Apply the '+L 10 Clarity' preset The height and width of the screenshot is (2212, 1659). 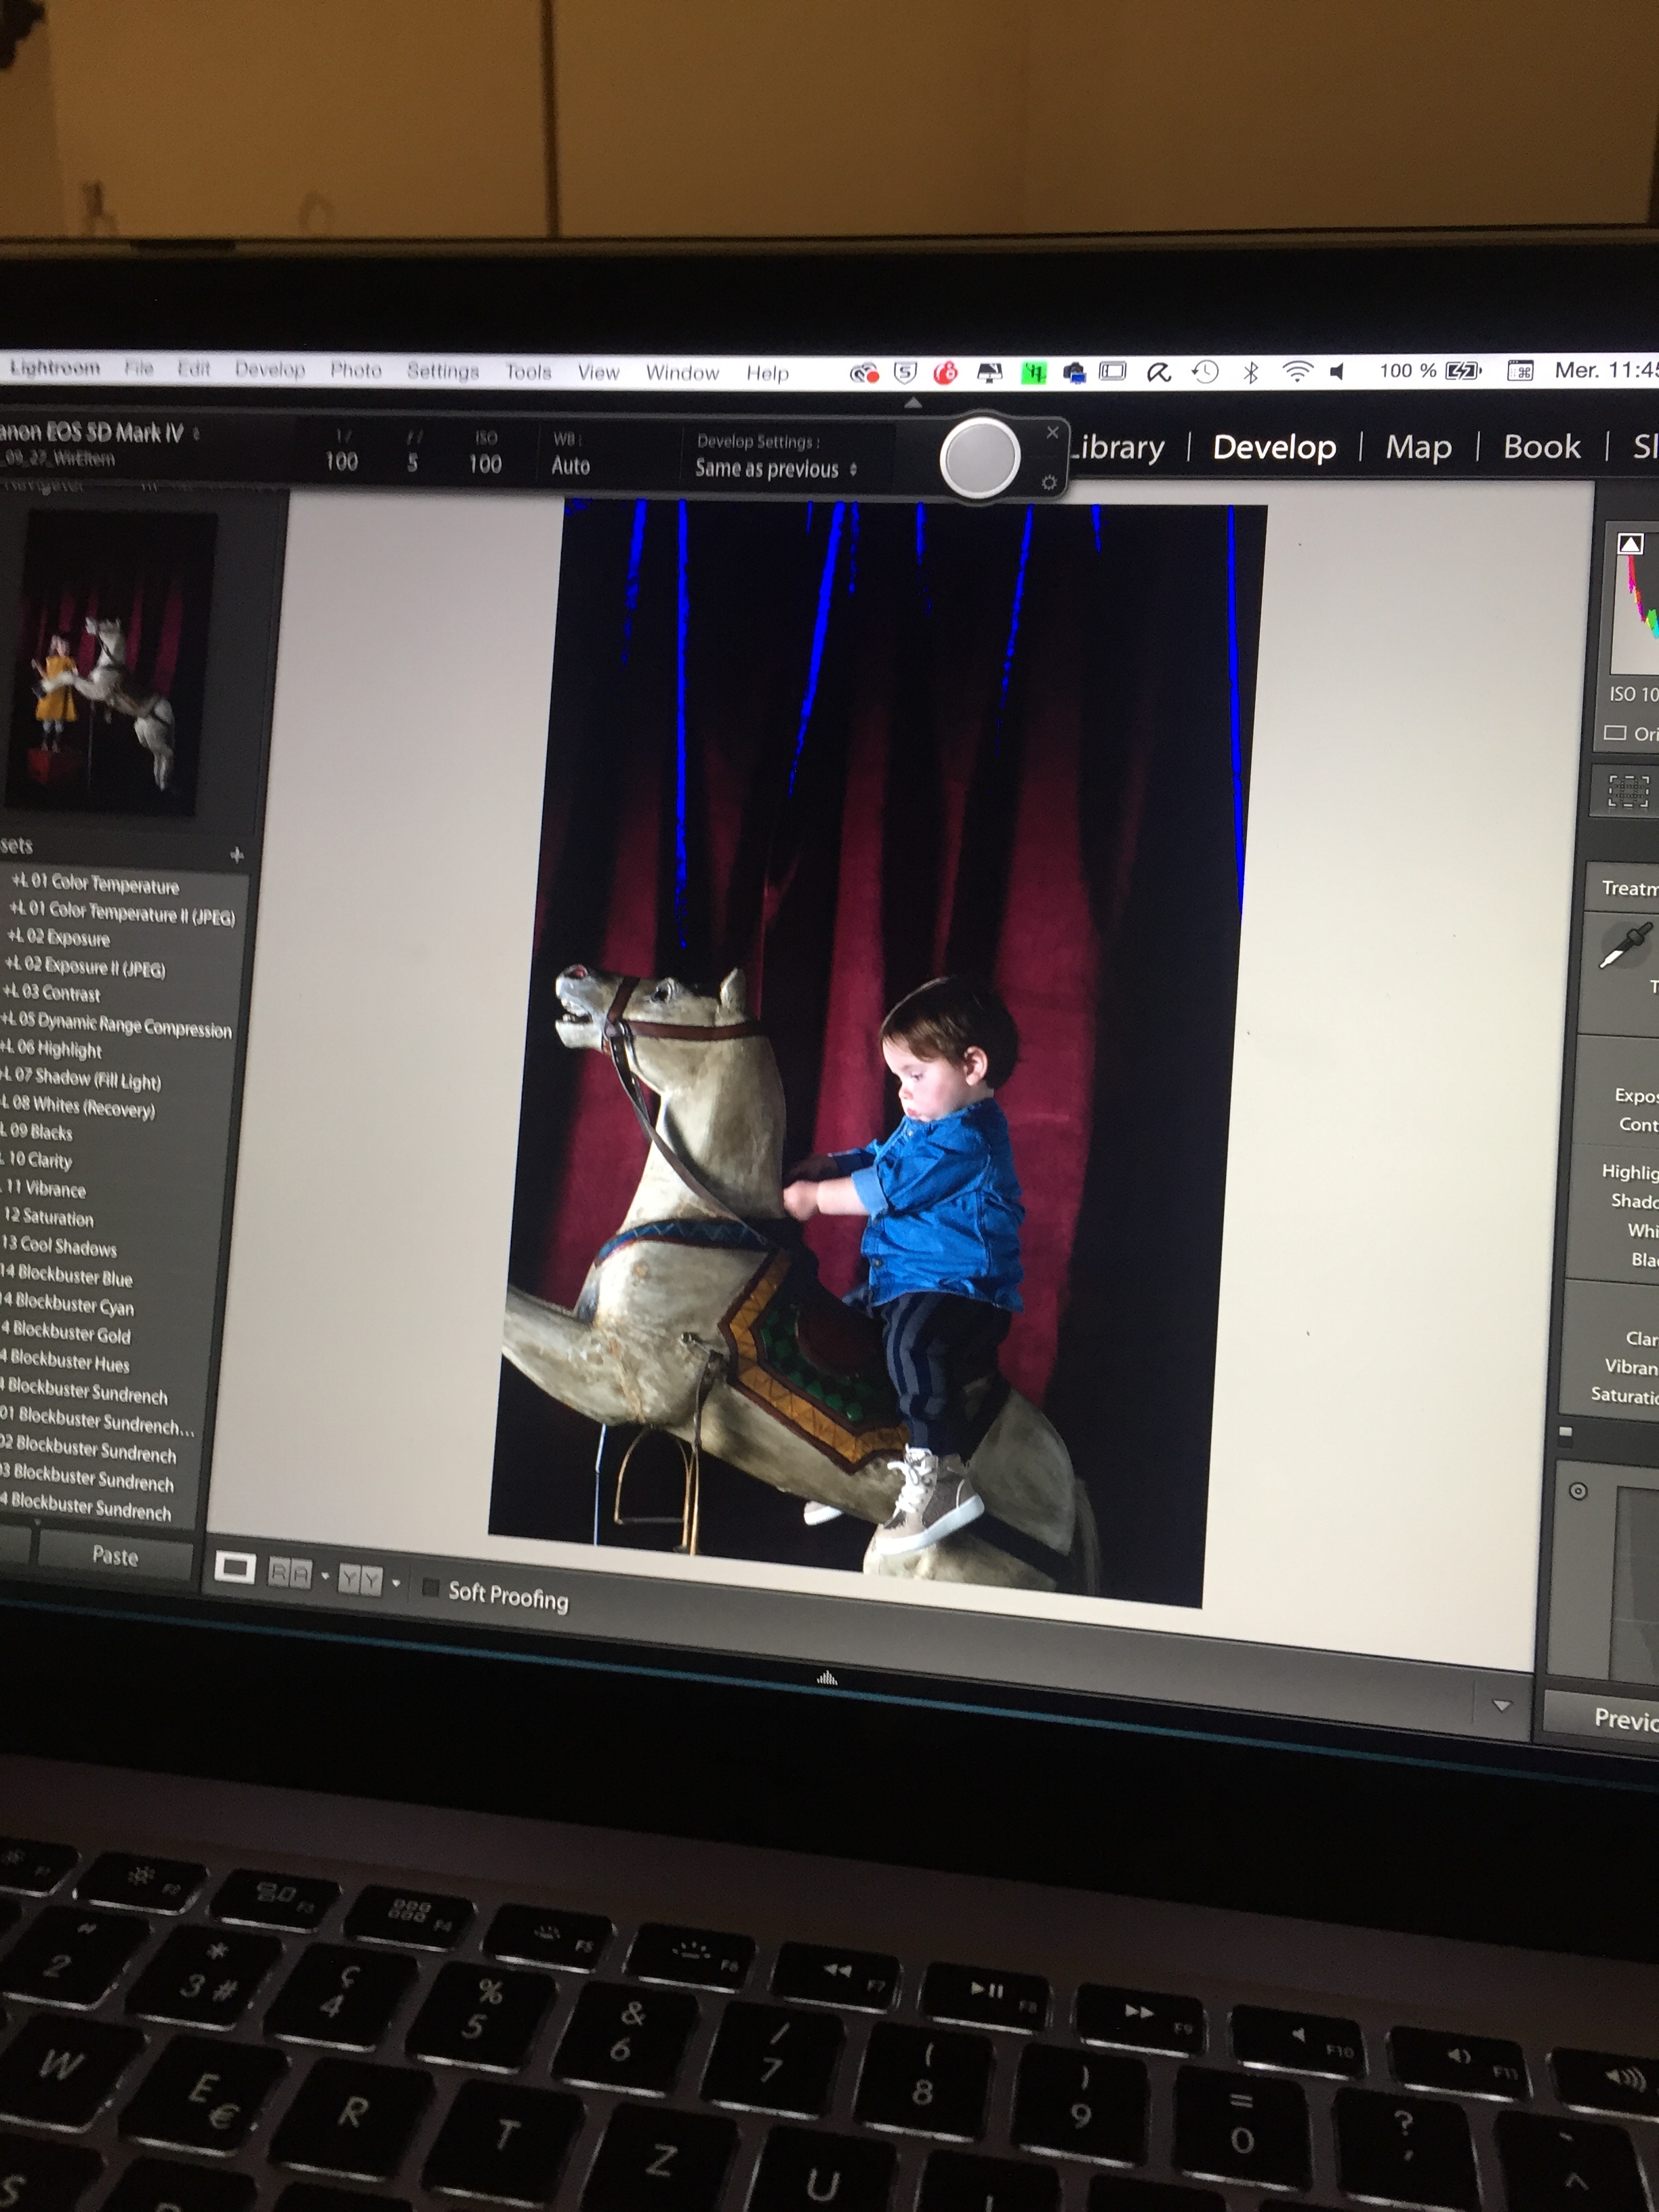coord(40,1160)
